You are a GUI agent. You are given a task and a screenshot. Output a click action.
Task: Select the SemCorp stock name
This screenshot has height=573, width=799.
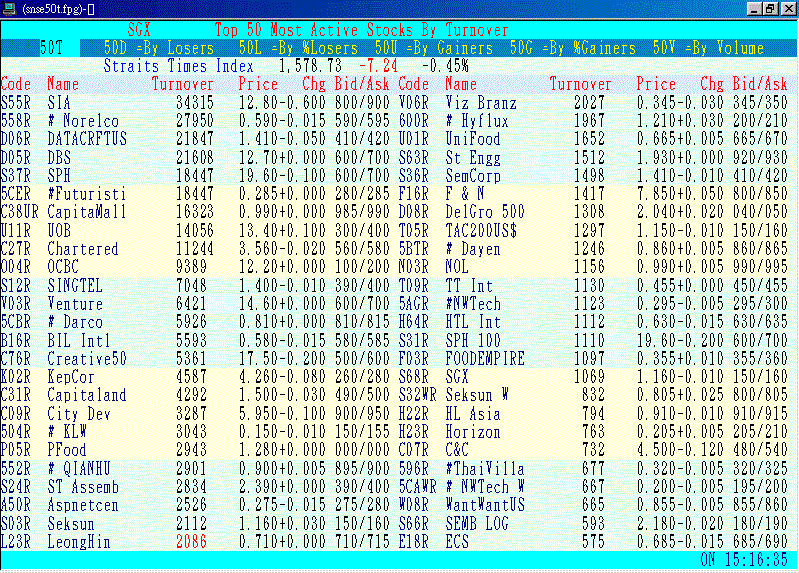coord(473,175)
